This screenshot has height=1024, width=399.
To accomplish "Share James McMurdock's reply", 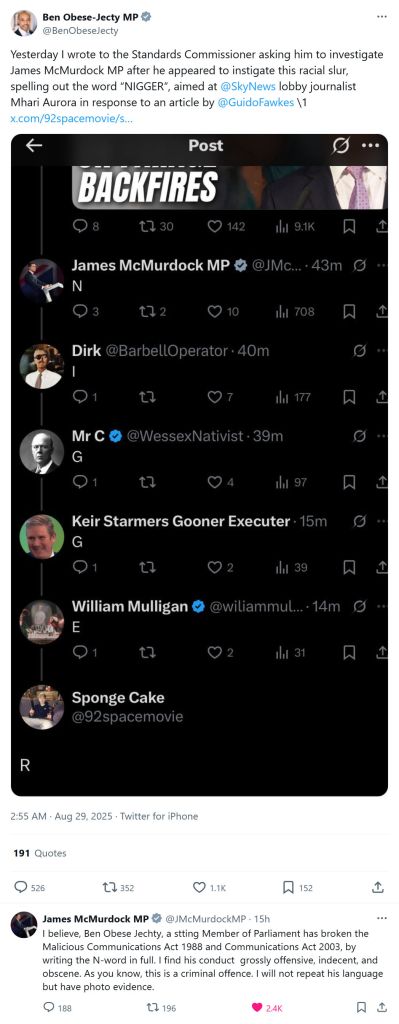I will point(380,1008).
